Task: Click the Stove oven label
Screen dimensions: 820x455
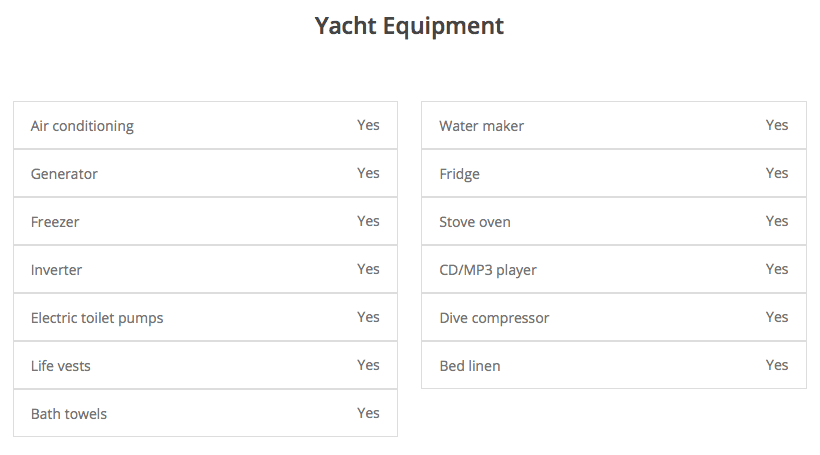Action: (x=475, y=222)
